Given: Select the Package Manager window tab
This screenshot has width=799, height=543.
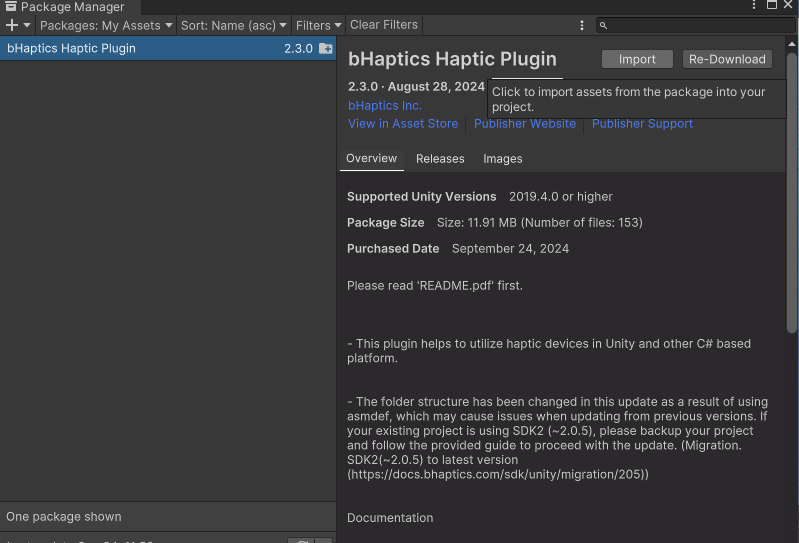Looking at the screenshot, I should coord(70,7).
